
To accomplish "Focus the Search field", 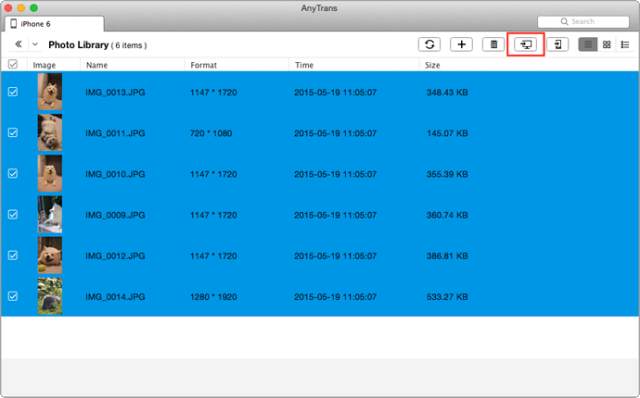I will (583, 22).
